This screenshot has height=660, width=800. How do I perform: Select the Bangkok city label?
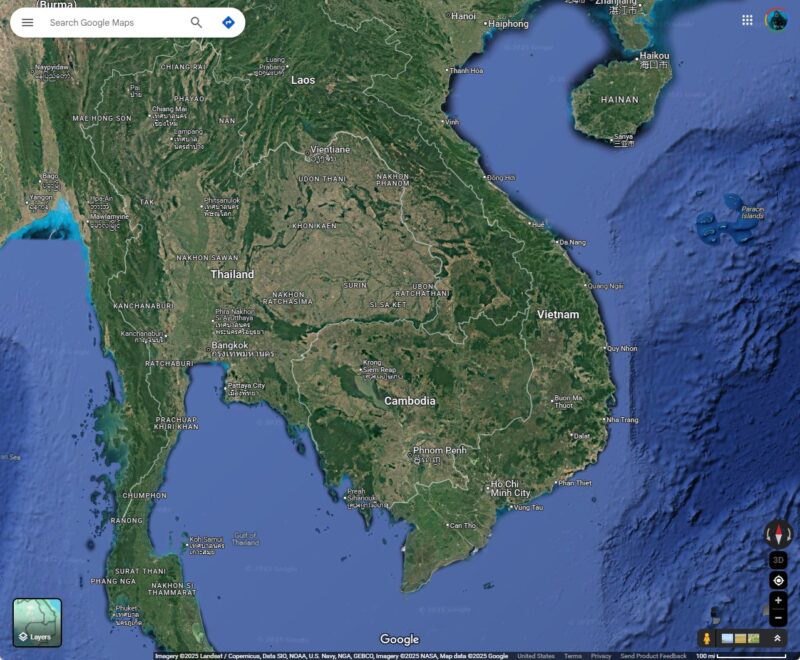228,344
